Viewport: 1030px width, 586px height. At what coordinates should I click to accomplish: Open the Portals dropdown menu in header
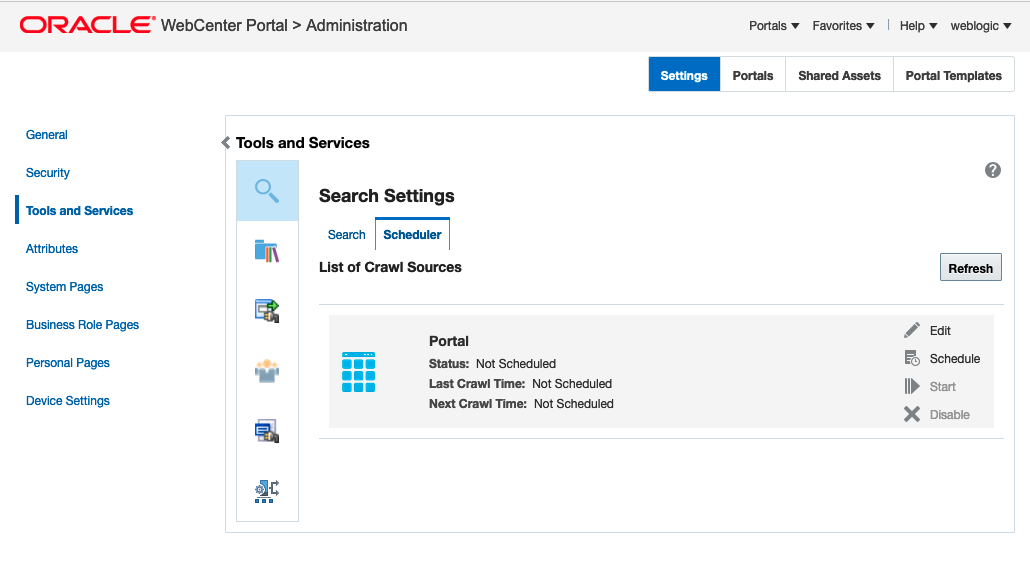(774, 26)
